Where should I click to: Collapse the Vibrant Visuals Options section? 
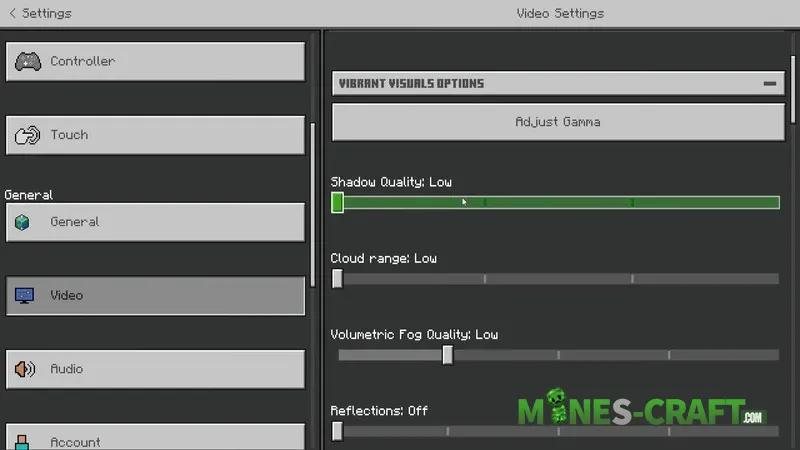click(770, 83)
